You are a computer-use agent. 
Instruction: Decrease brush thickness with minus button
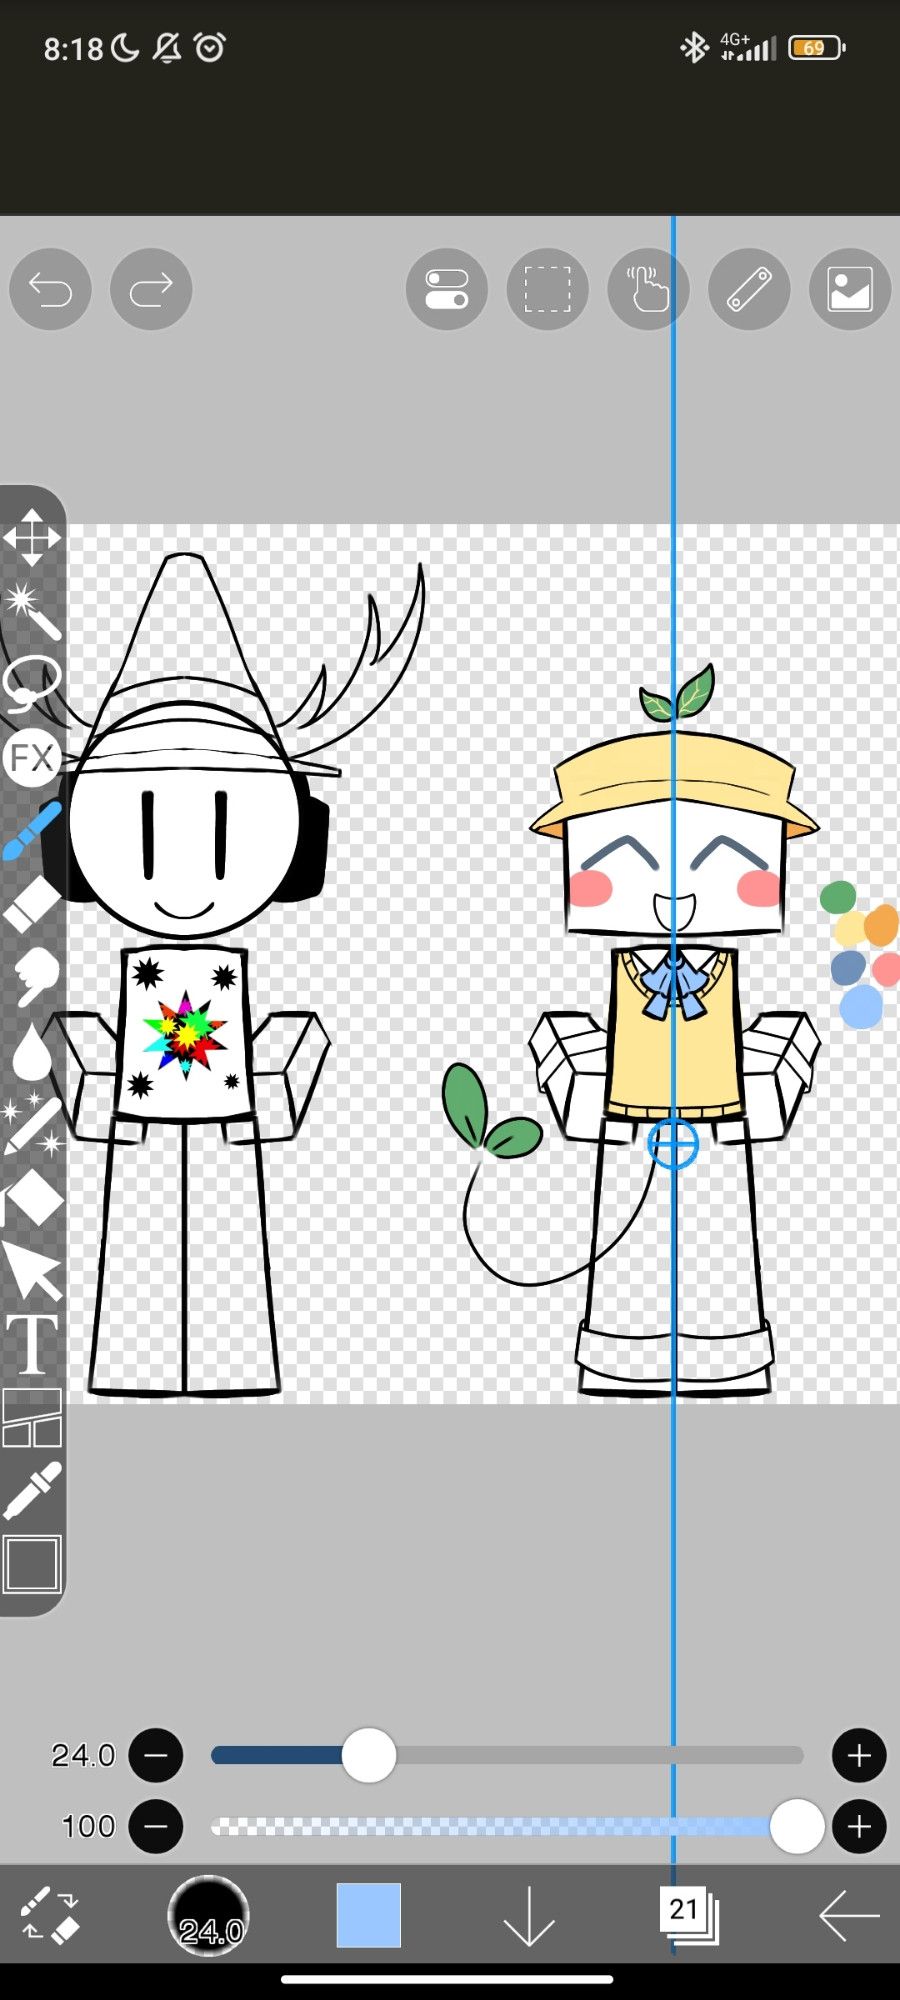[156, 1755]
